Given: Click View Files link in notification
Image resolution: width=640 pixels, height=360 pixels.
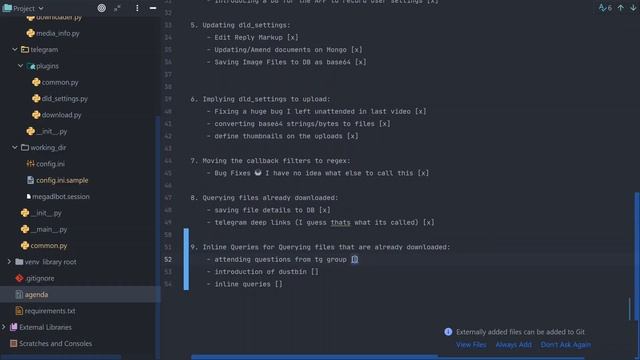Looking at the screenshot, I should click(x=471, y=345).
